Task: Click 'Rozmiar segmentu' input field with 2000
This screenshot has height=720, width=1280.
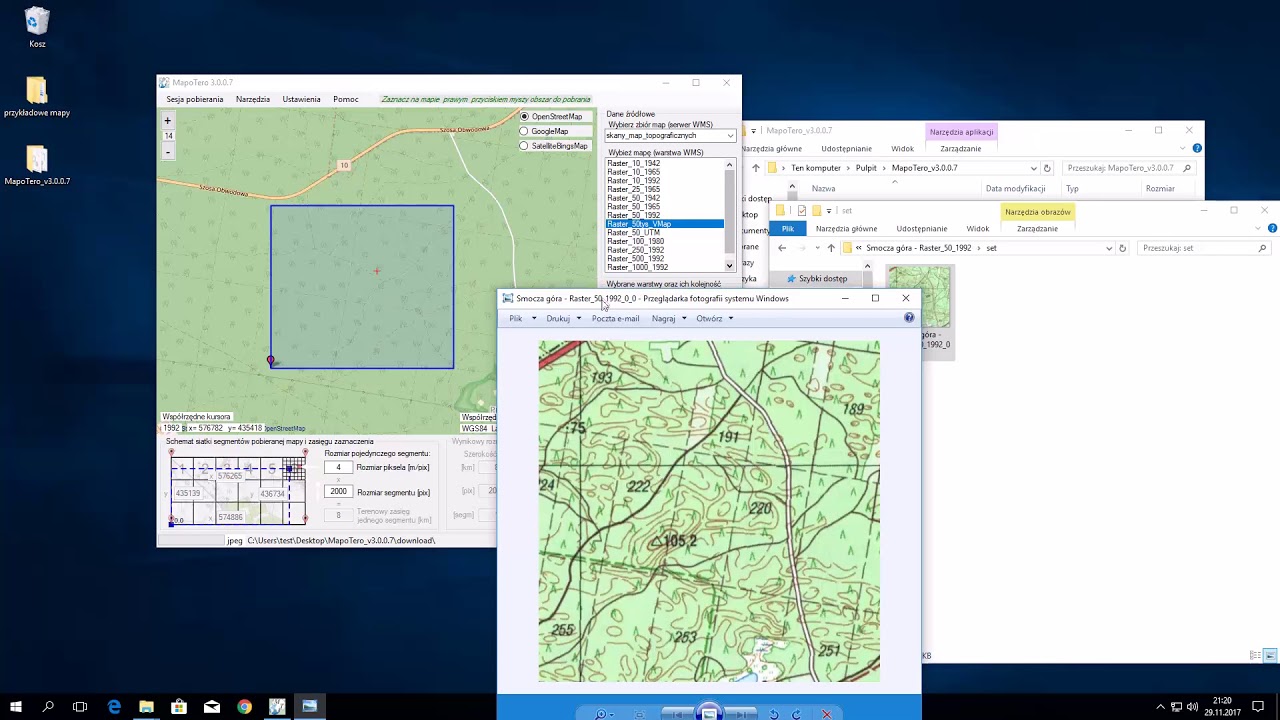Action: [x=339, y=492]
